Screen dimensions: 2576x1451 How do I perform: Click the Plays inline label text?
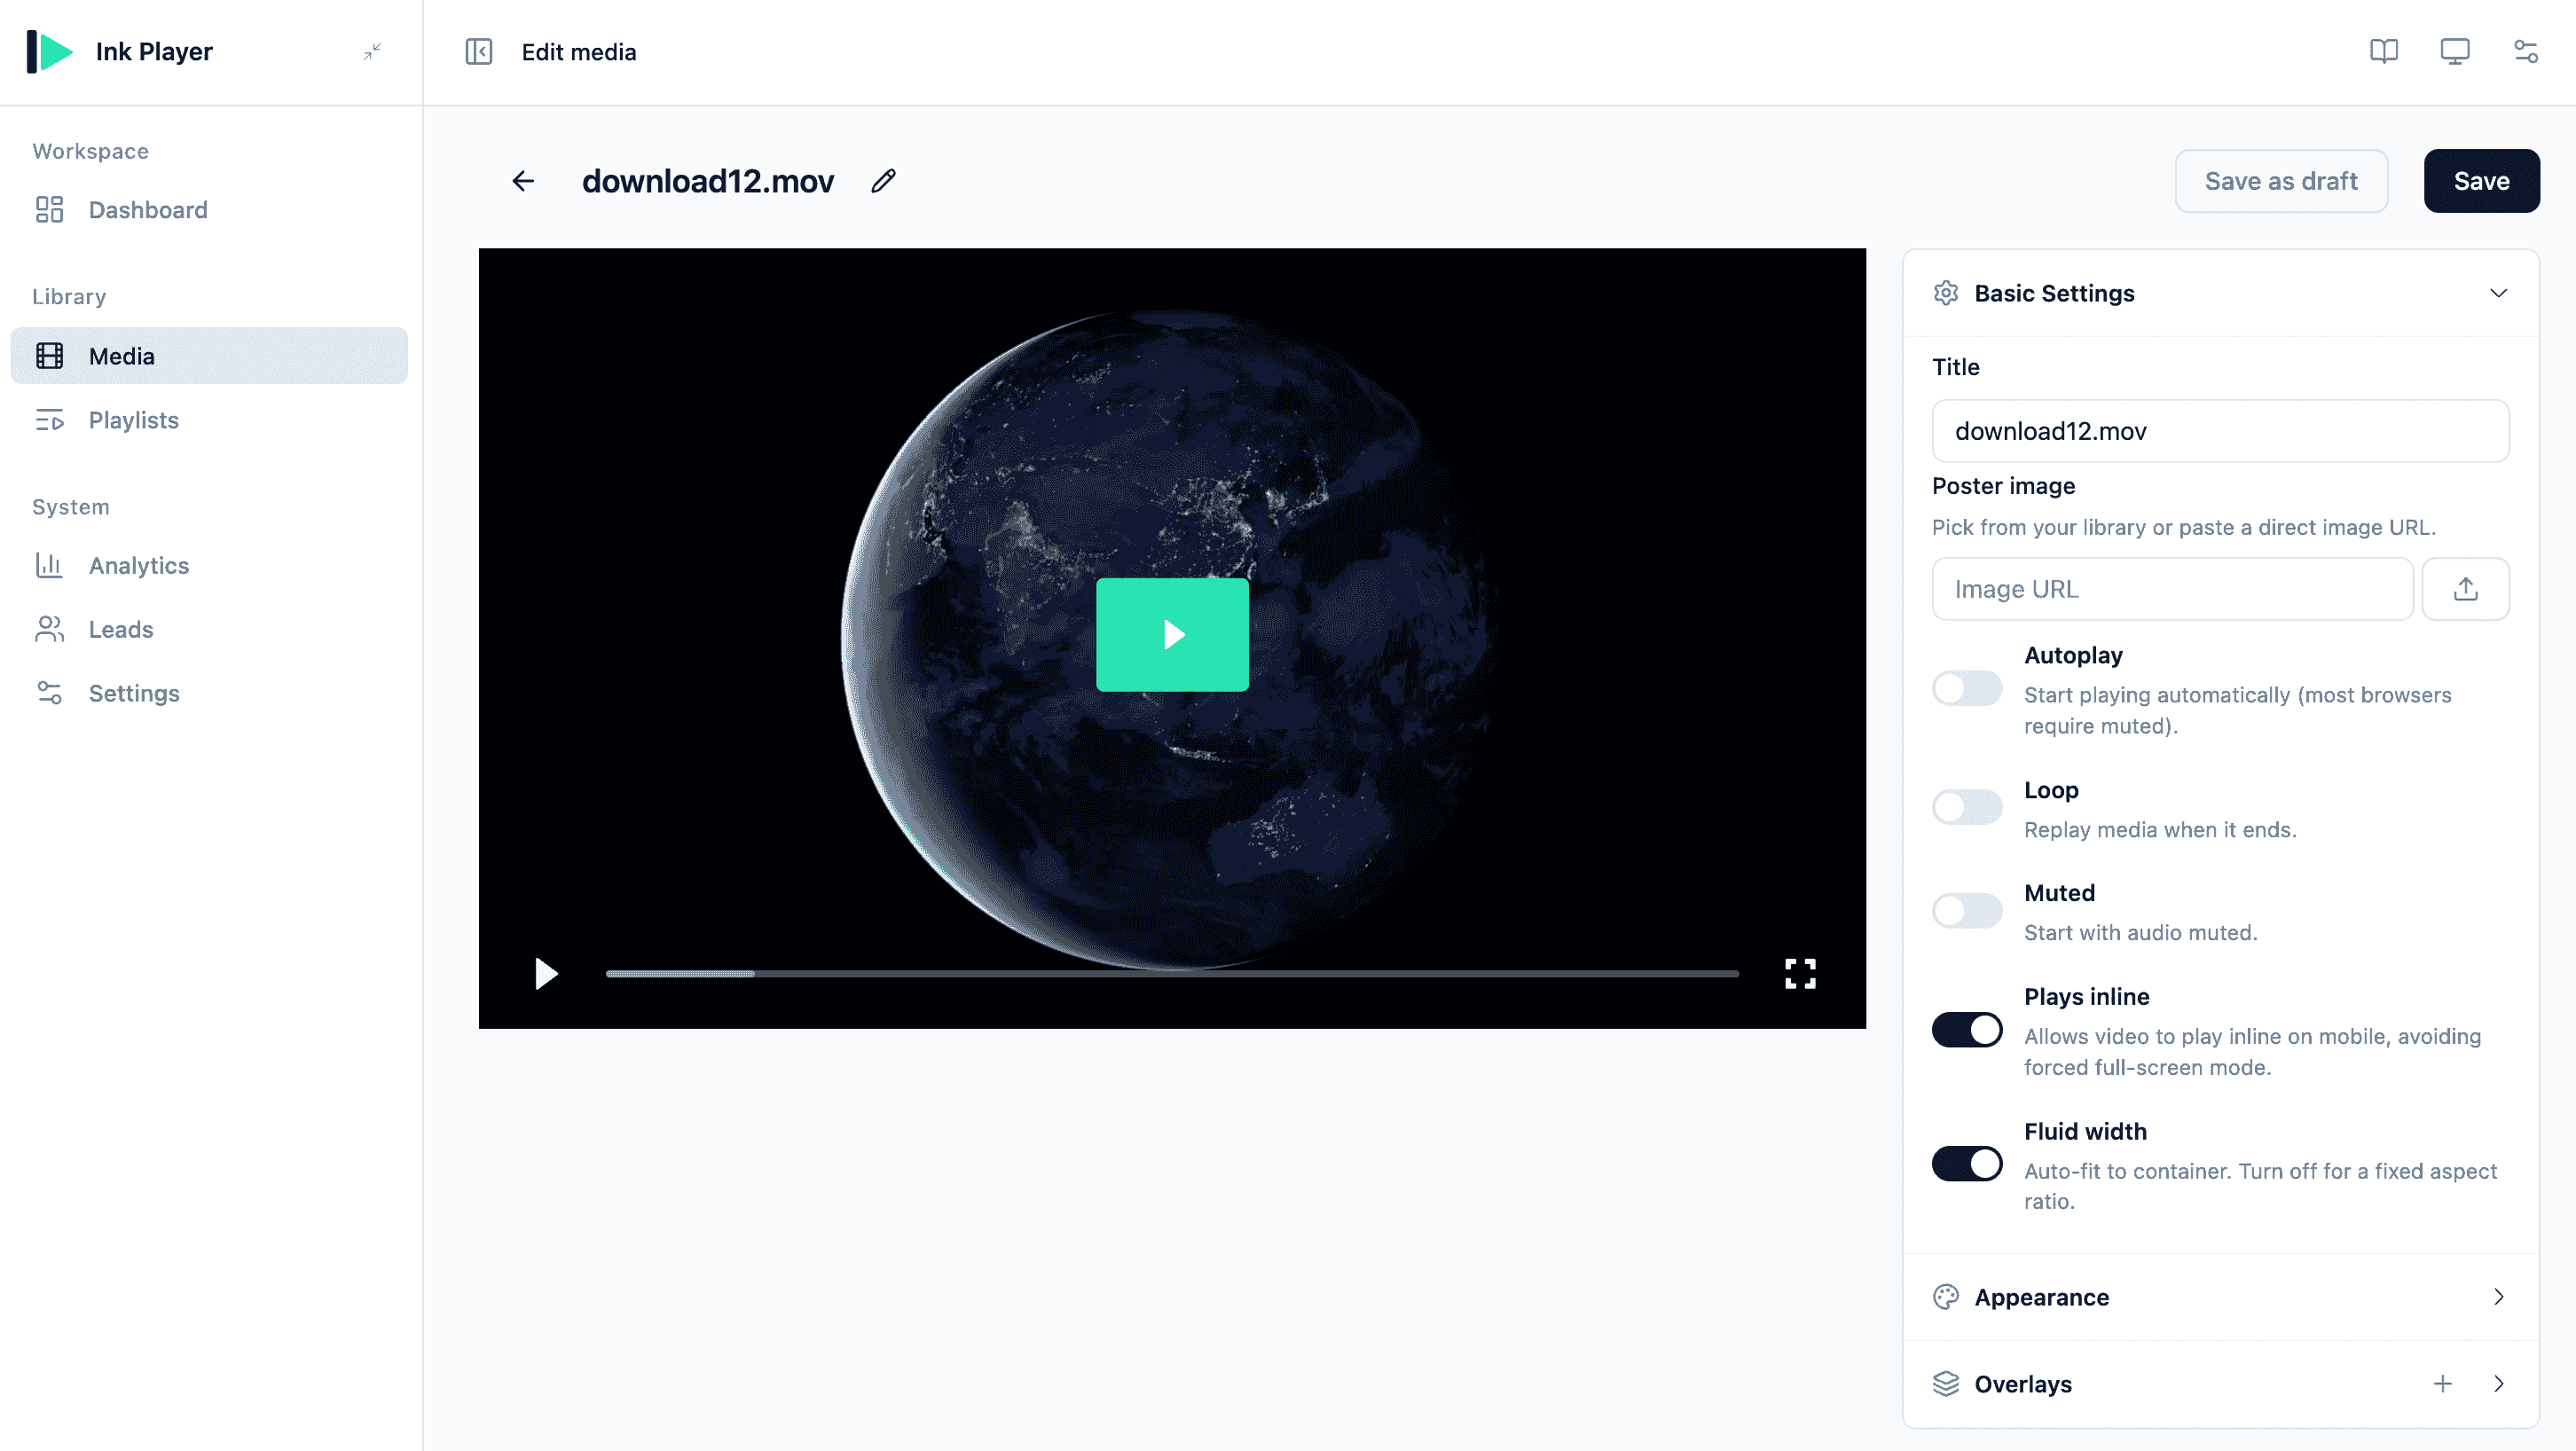(x=2086, y=997)
